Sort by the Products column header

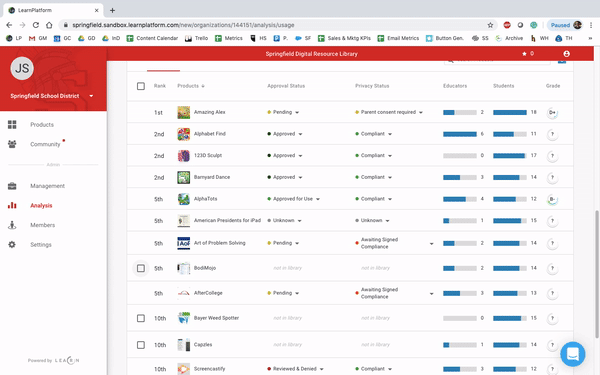(191, 86)
